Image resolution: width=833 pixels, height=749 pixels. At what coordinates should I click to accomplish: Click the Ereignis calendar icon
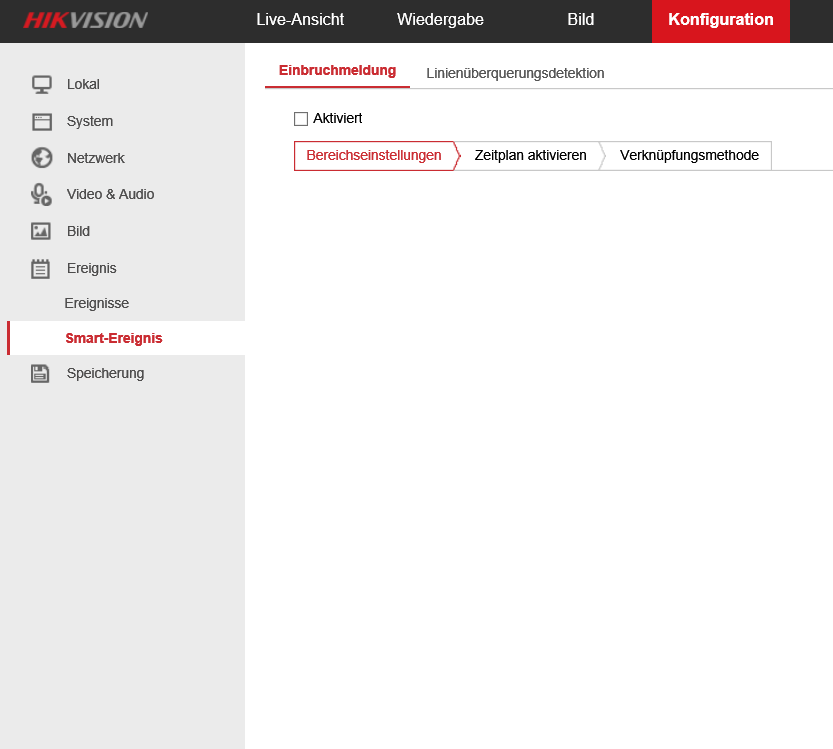point(41,268)
